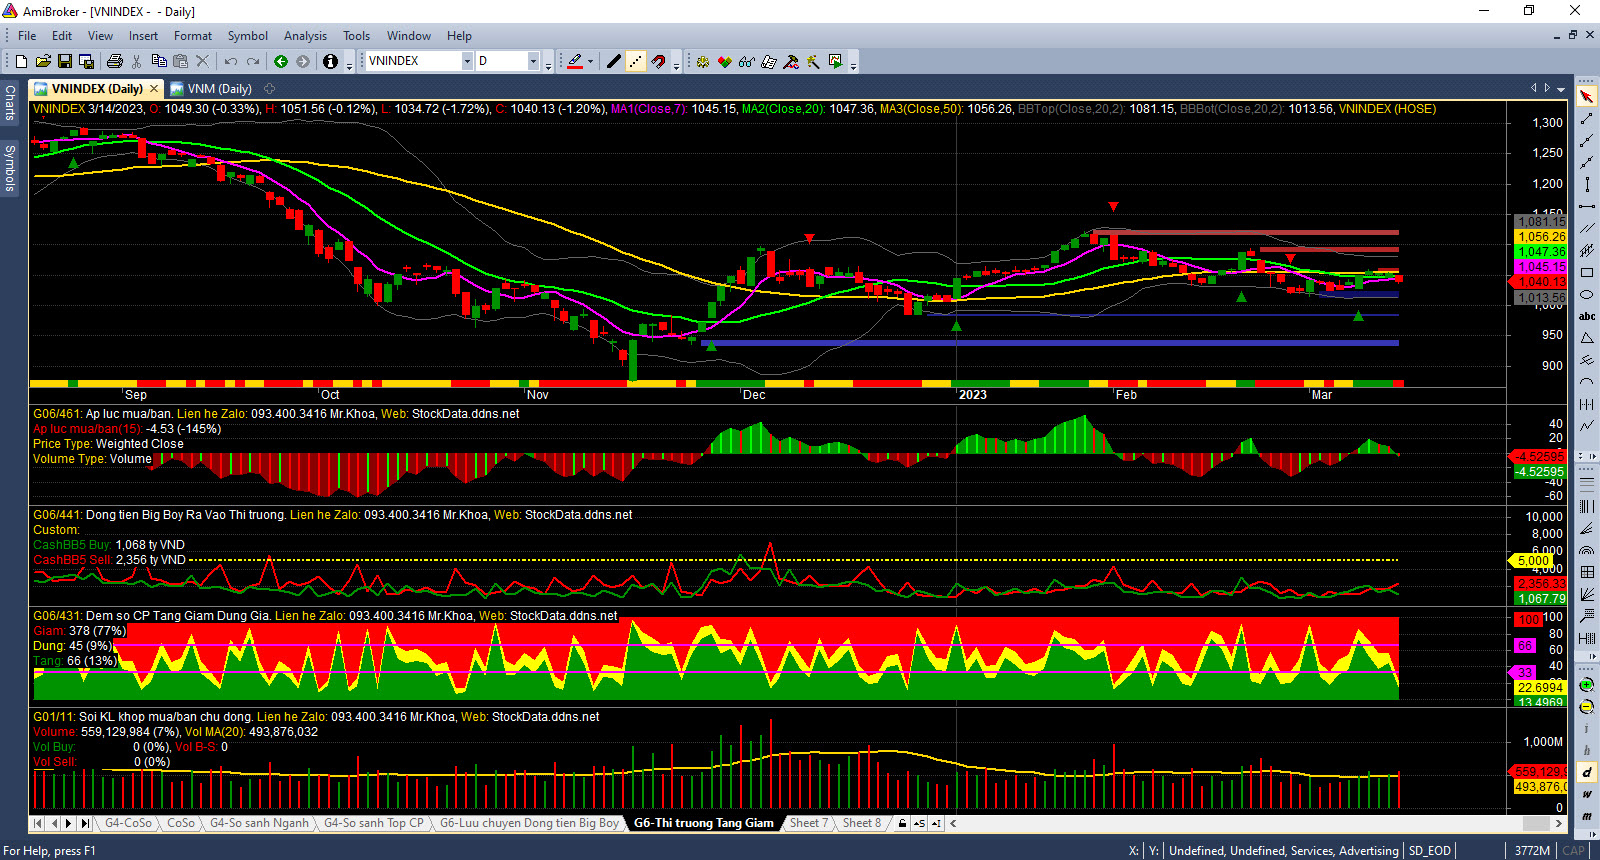
Task: Click the thick line style icon
Action: pyautogui.click(x=614, y=61)
